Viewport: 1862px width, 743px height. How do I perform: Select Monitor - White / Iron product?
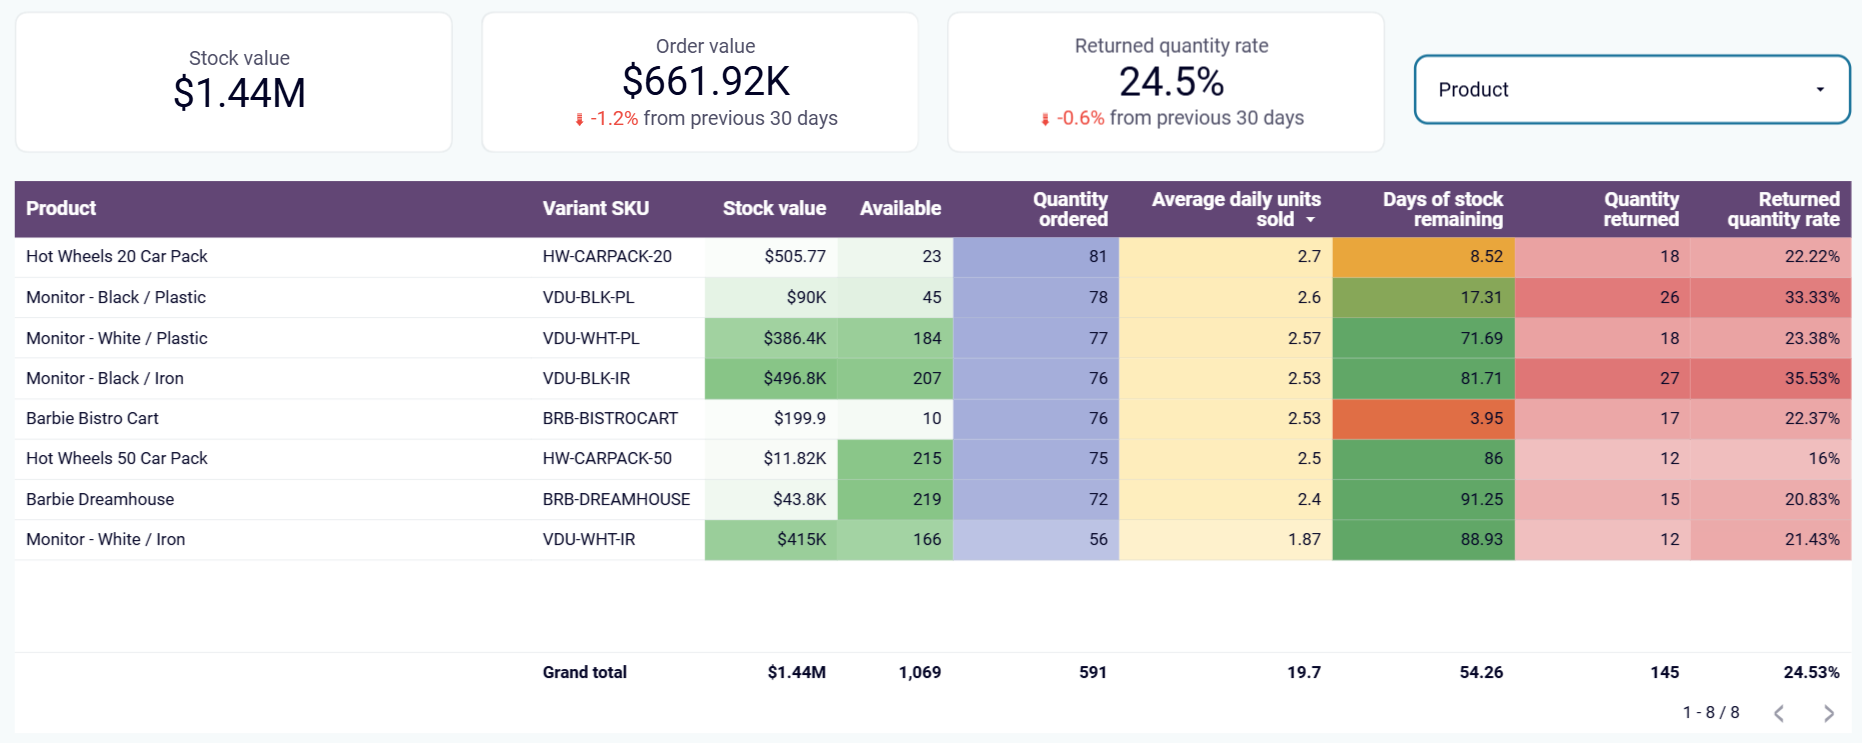point(106,539)
